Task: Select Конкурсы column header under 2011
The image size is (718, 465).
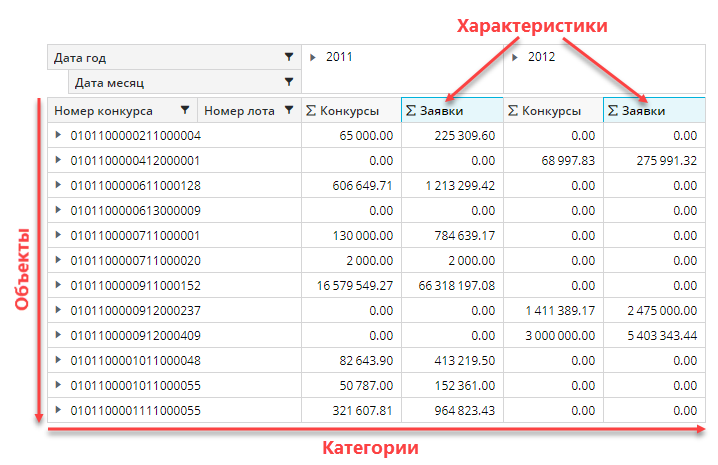Action: [x=350, y=110]
